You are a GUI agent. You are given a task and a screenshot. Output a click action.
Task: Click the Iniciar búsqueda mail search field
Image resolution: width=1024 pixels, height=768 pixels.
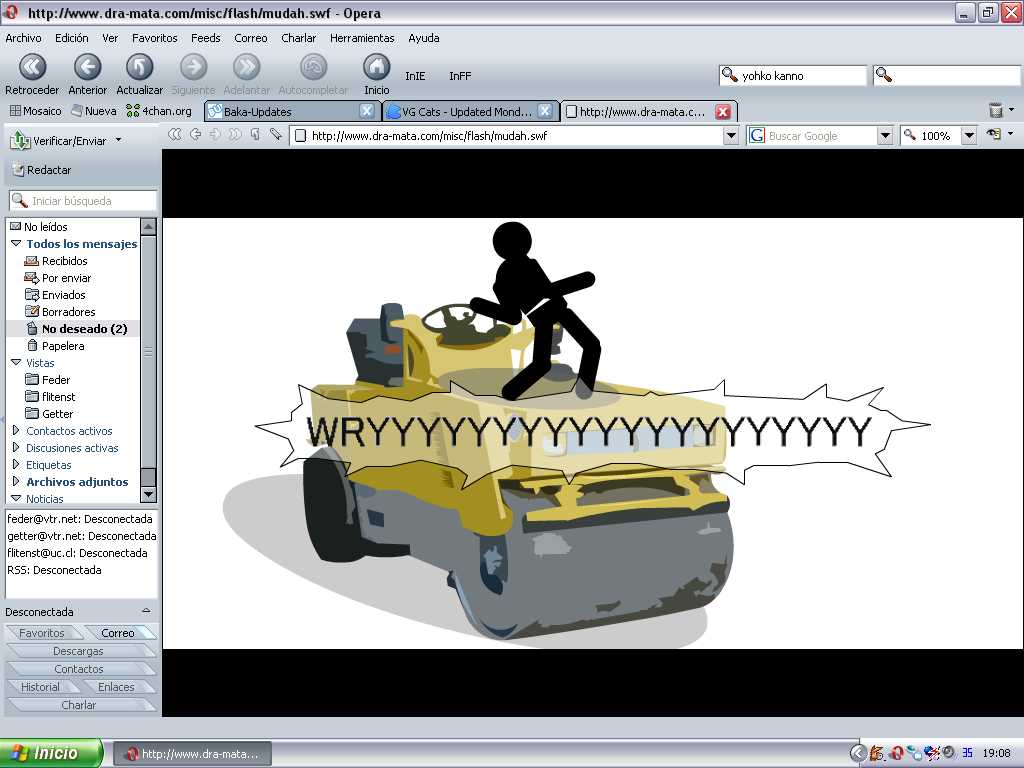83,200
